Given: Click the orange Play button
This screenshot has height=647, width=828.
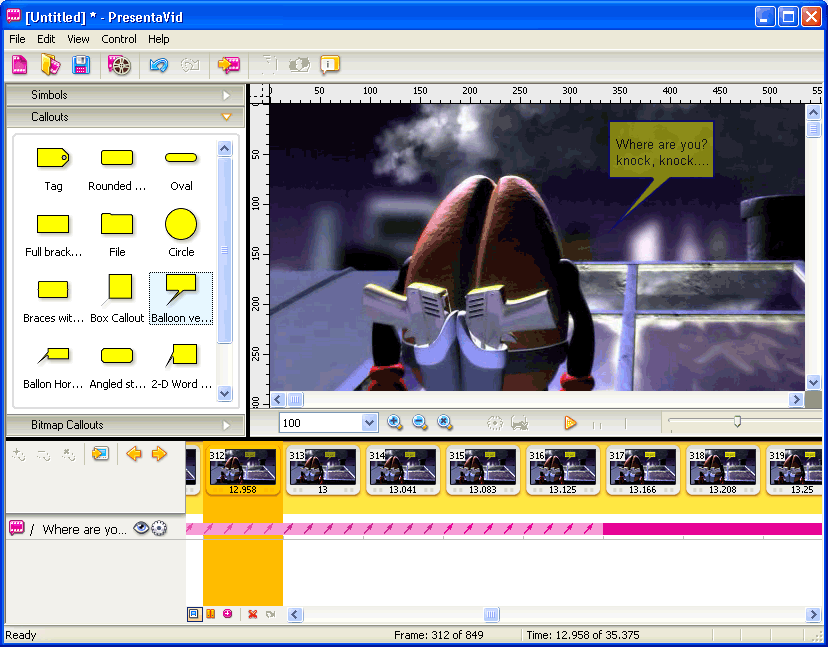Looking at the screenshot, I should click(570, 423).
